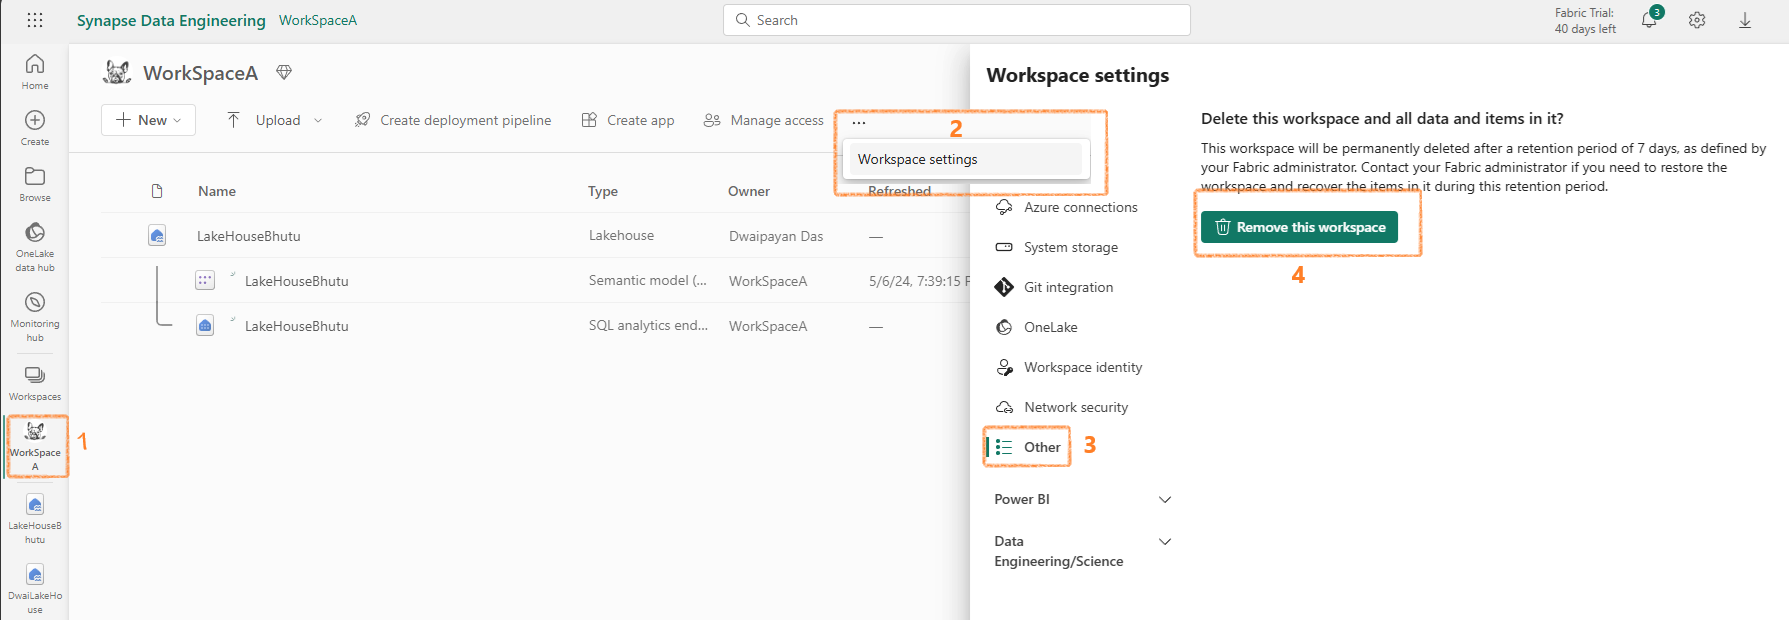The height and width of the screenshot is (620, 1791).
Task: Click Create app button
Action: 628,120
